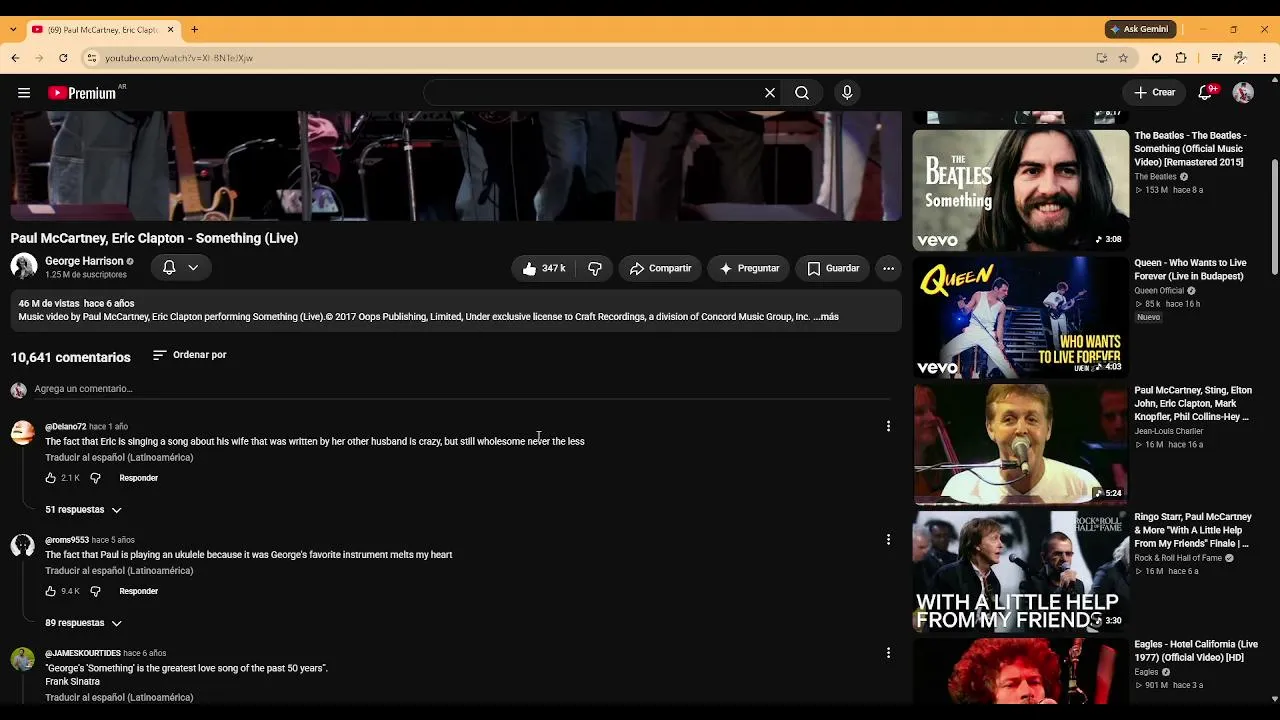Screen dimensions: 1280x720
Task: Bookmark this page with the star icon
Action: pyautogui.click(x=1123, y=58)
